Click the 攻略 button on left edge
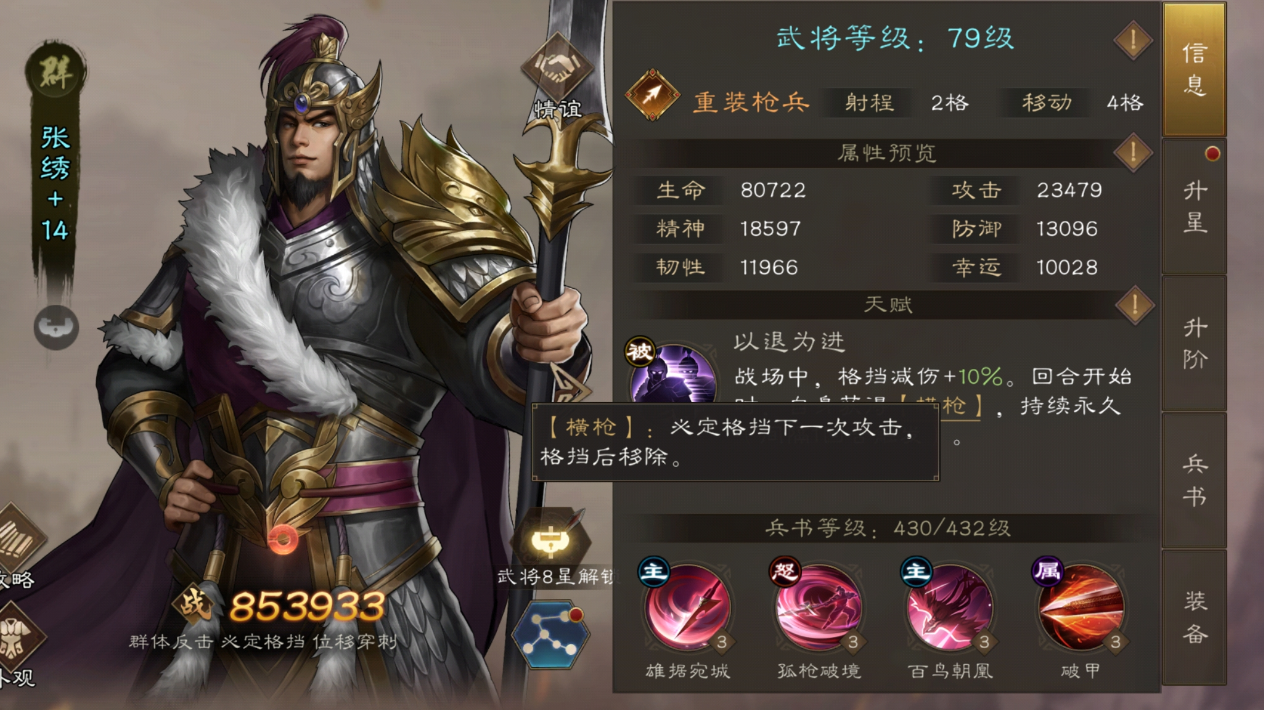 click(16, 548)
